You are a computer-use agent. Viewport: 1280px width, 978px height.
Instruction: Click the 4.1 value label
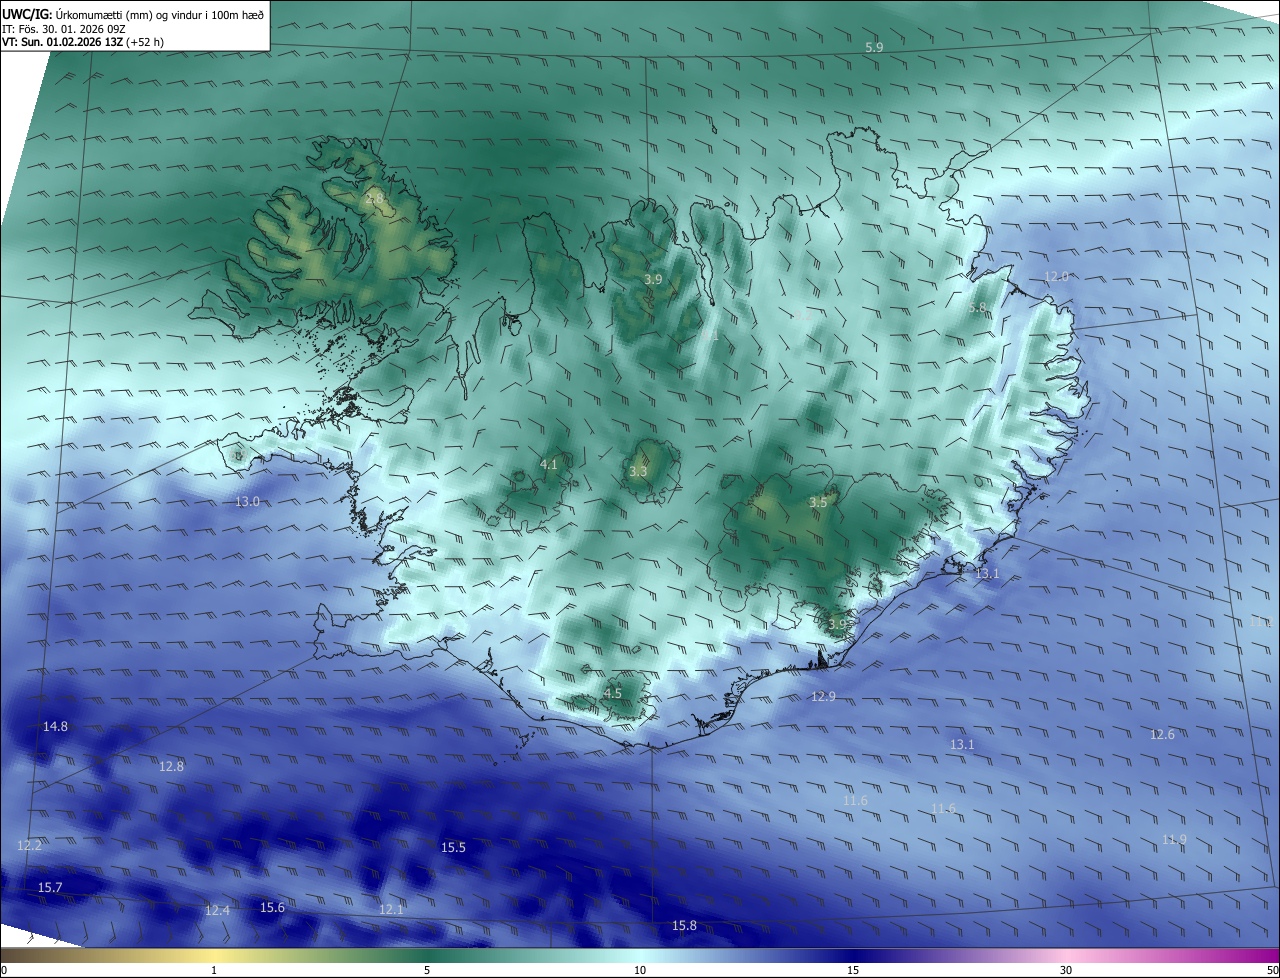[549, 464]
